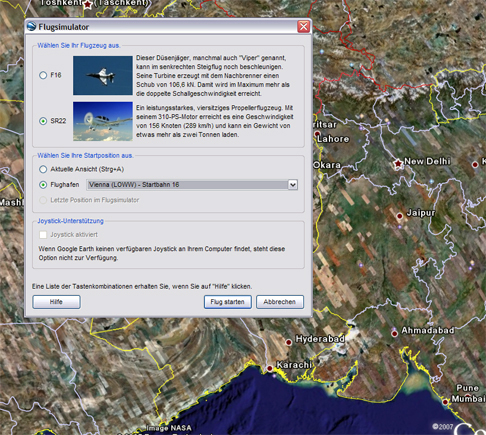
Task: Click the New Delhi capital star marker
Action: click(x=398, y=164)
